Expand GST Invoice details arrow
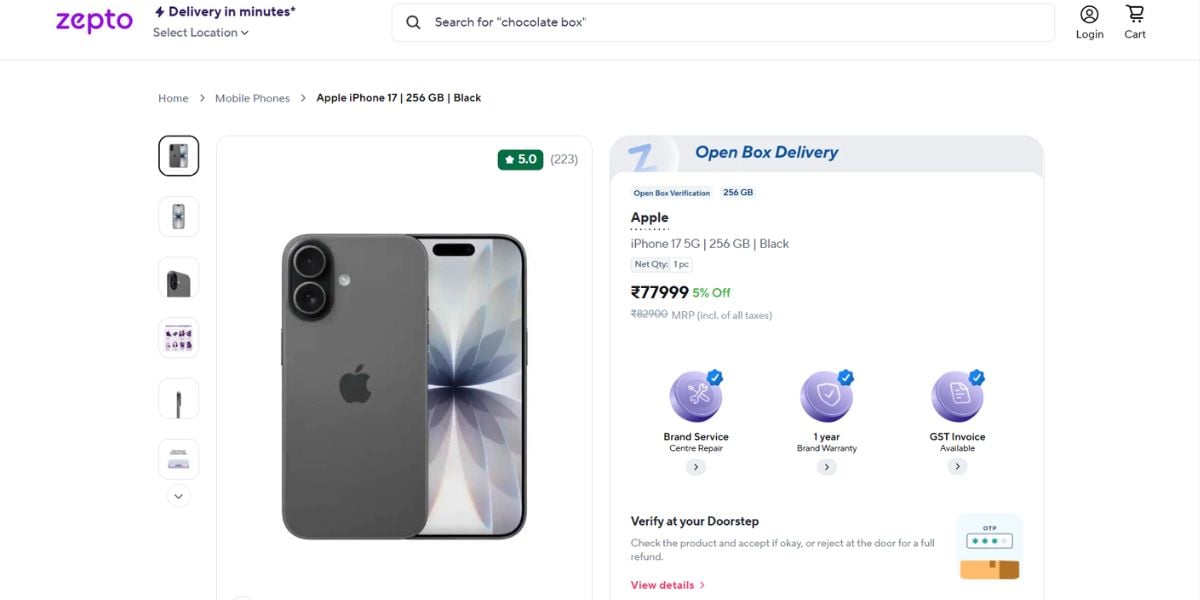The width and height of the screenshot is (1200, 600). pos(957,467)
